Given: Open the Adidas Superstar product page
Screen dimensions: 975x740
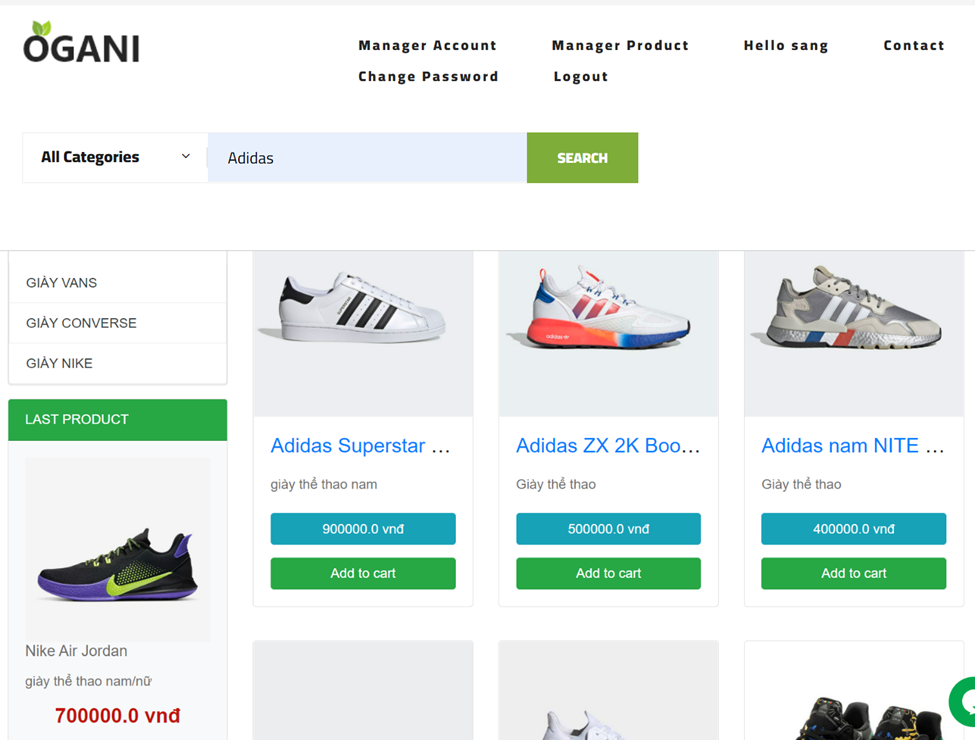Looking at the screenshot, I should (x=361, y=446).
